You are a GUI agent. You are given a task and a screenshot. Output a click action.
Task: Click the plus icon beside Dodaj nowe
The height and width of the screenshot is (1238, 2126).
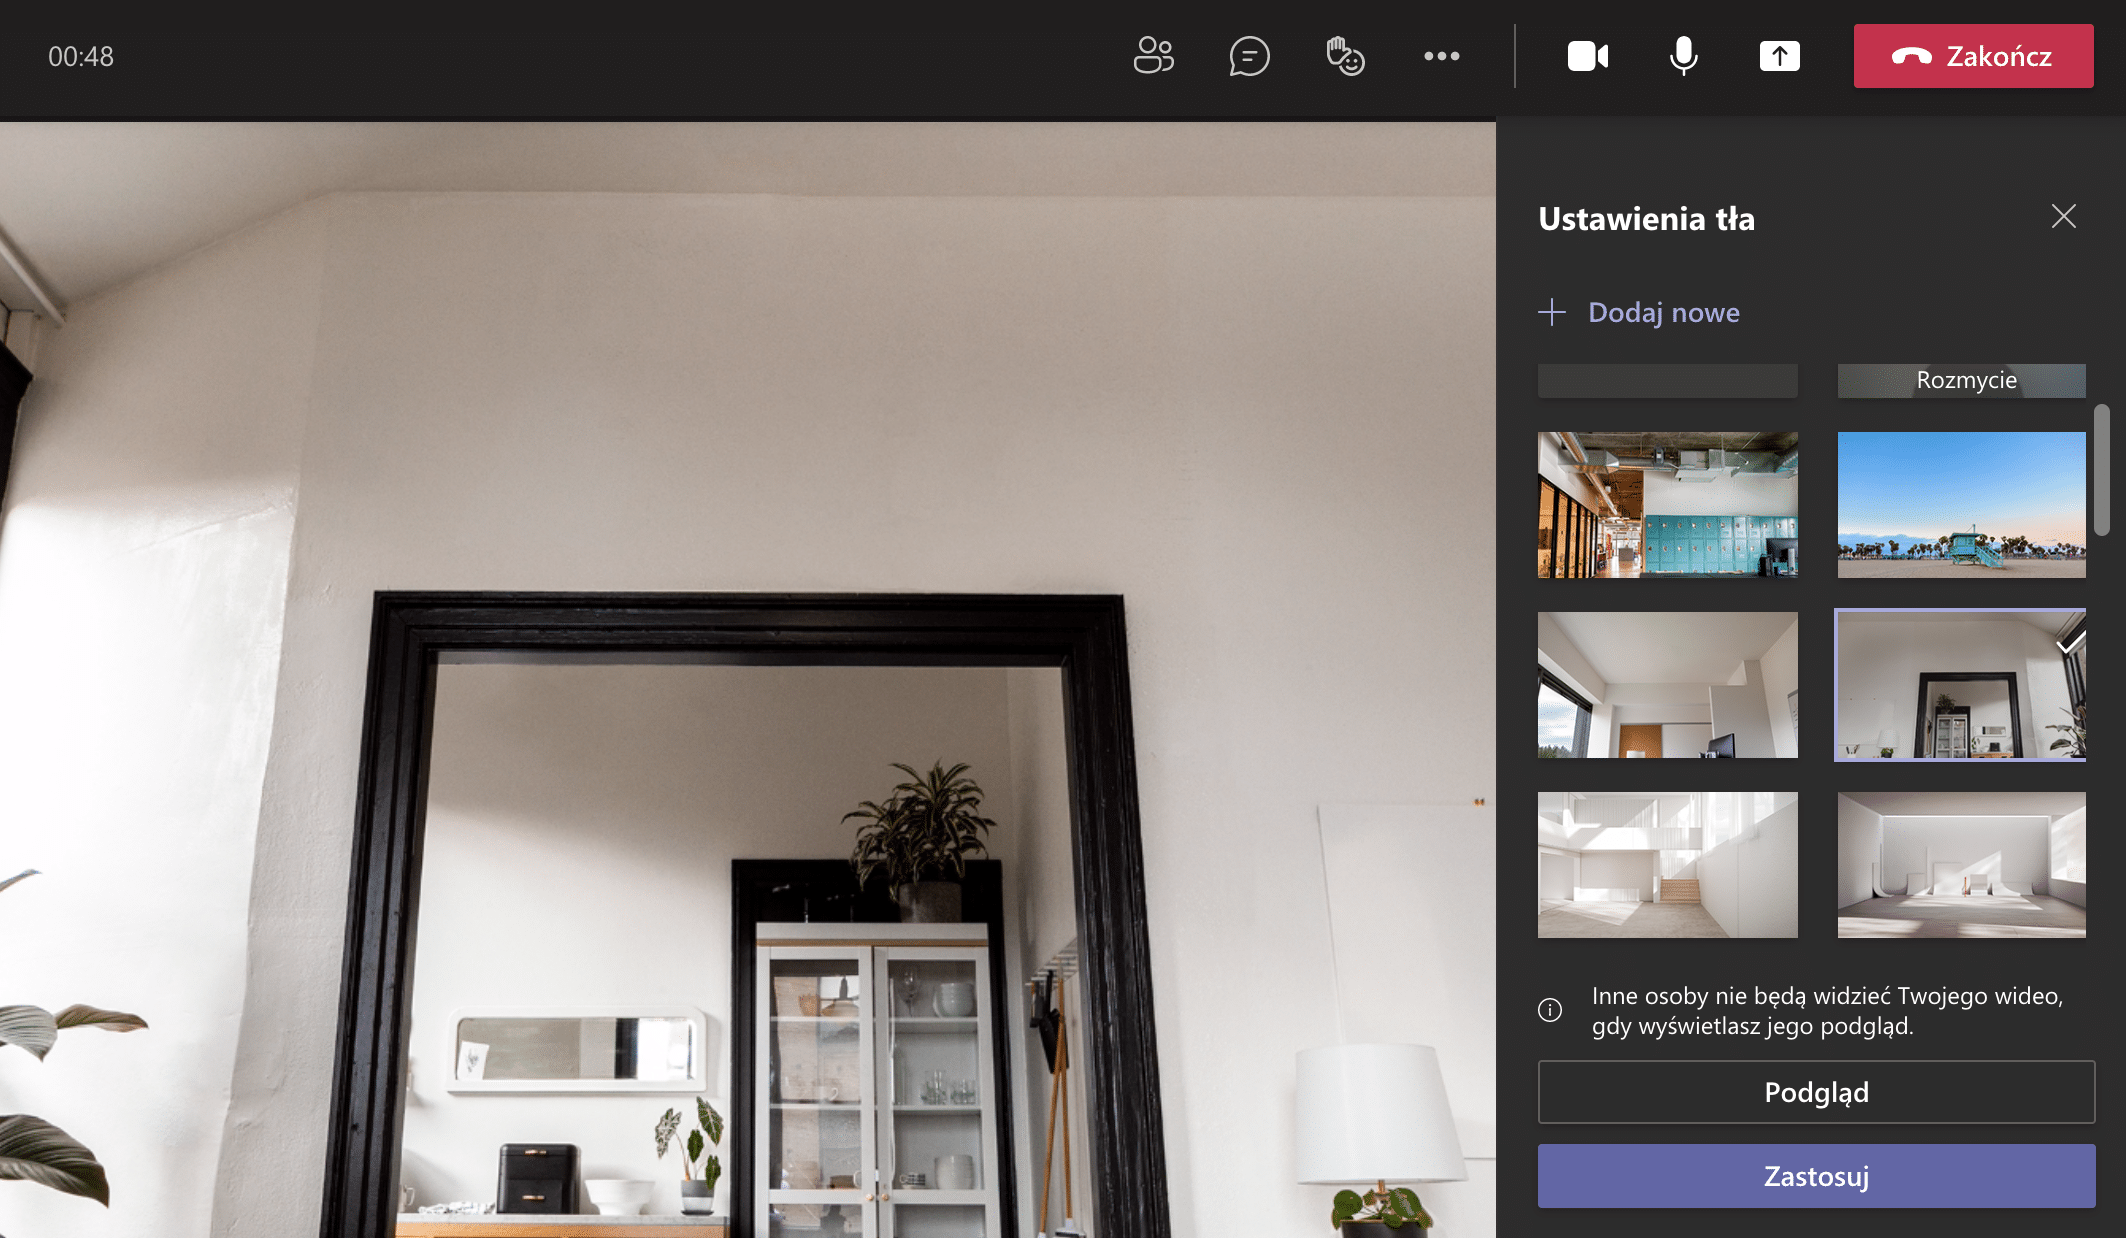tap(1551, 312)
